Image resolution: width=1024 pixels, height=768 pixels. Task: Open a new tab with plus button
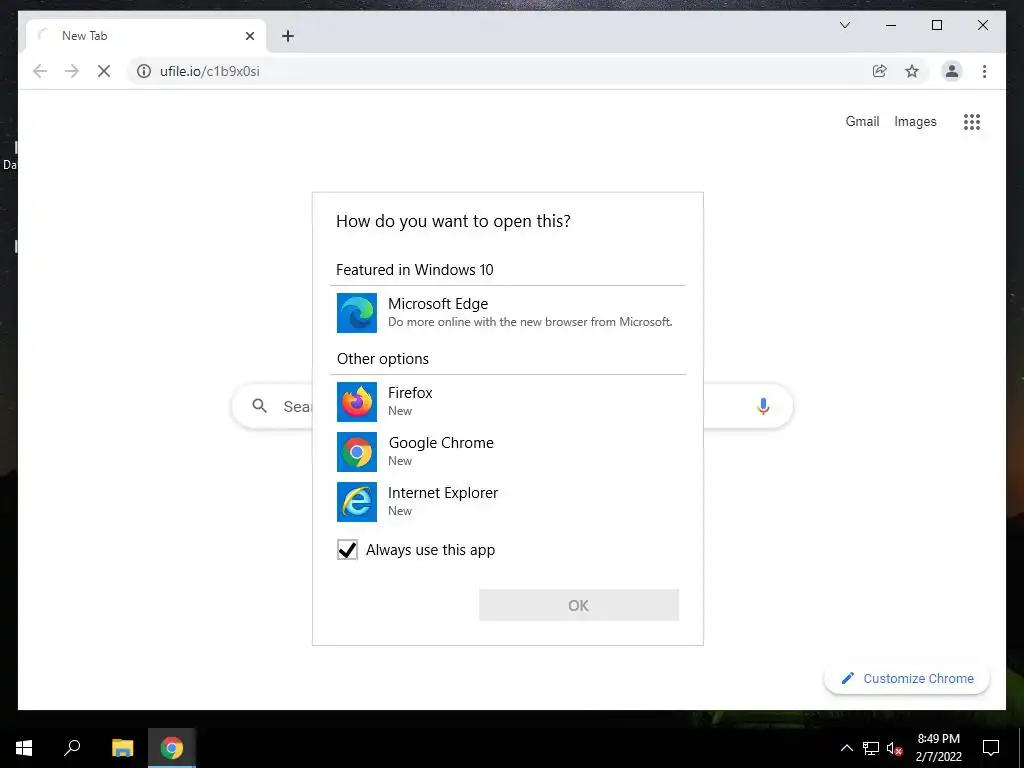pyautogui.click(x=288, y=36)
